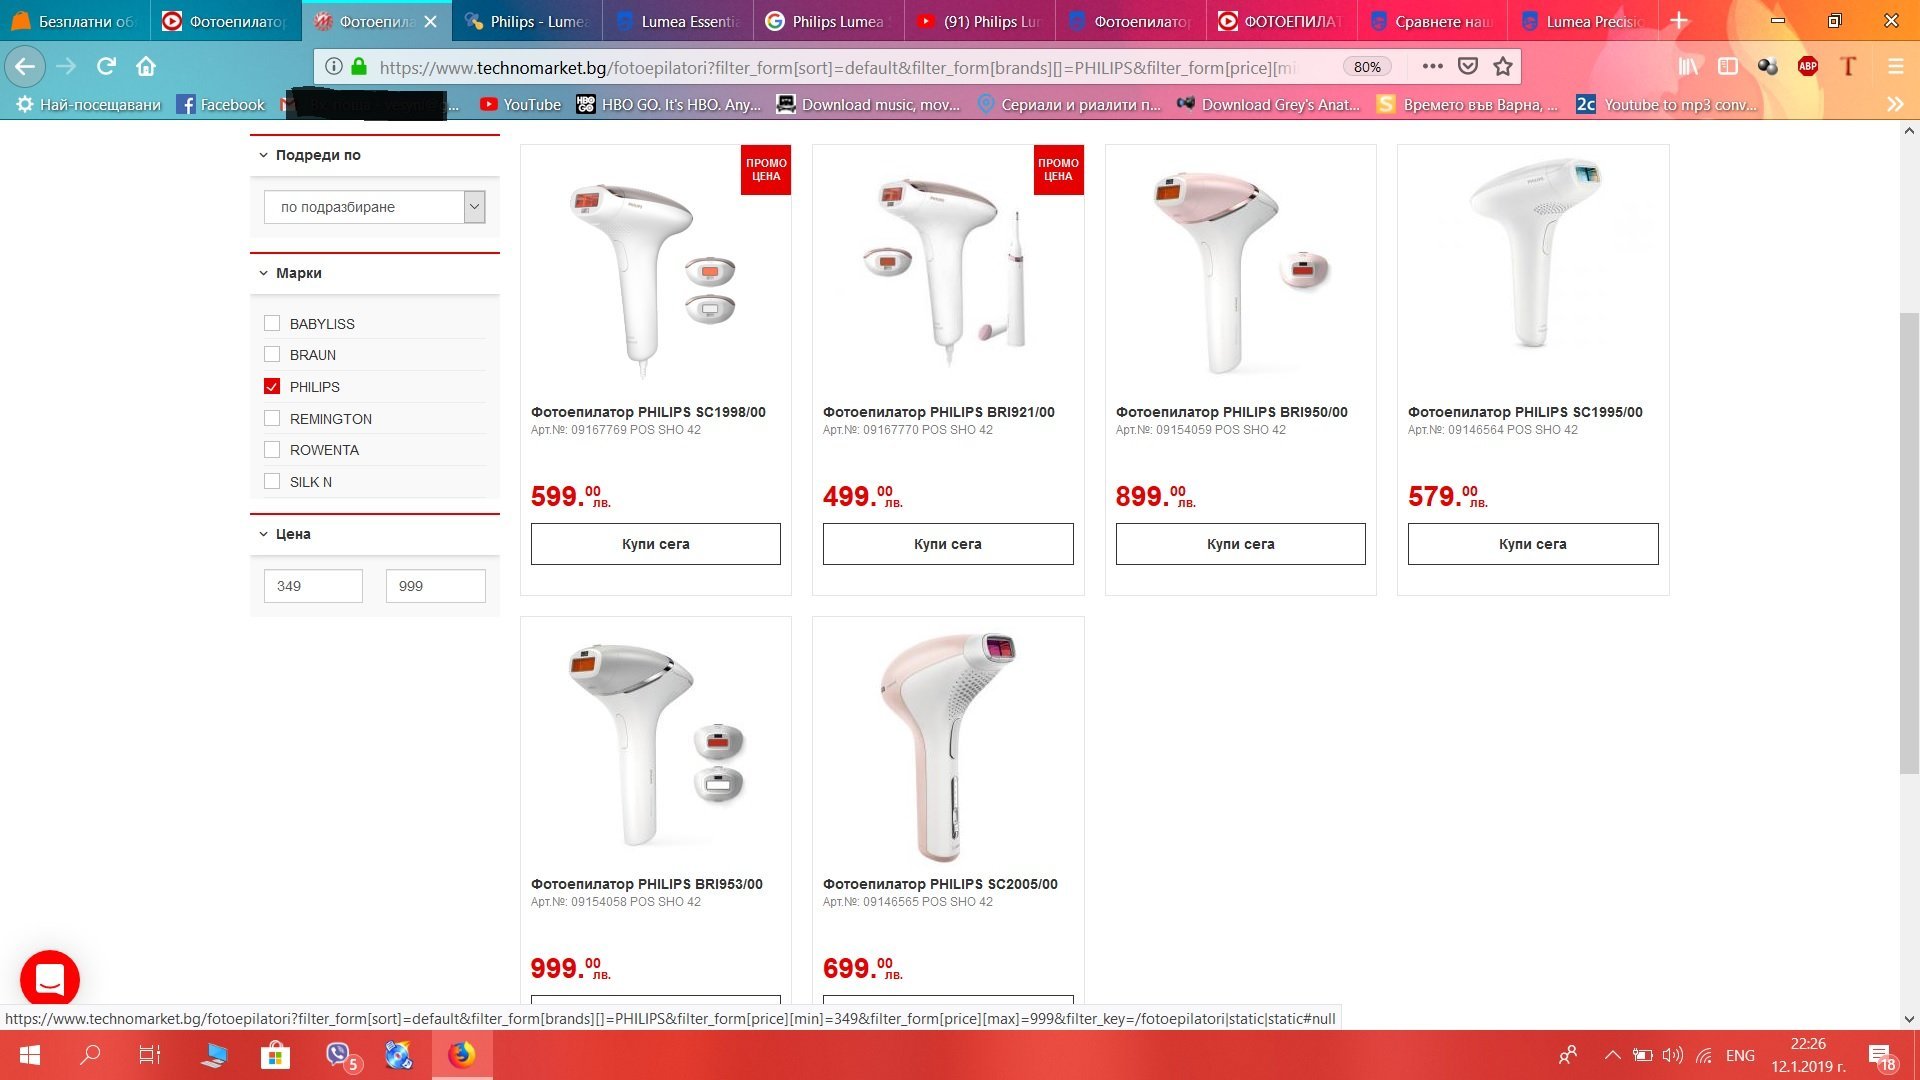Uncheck the PHILIPS brand filter
The image size is (1920, 1080).
pyautogui.click(x=272, y=386)
